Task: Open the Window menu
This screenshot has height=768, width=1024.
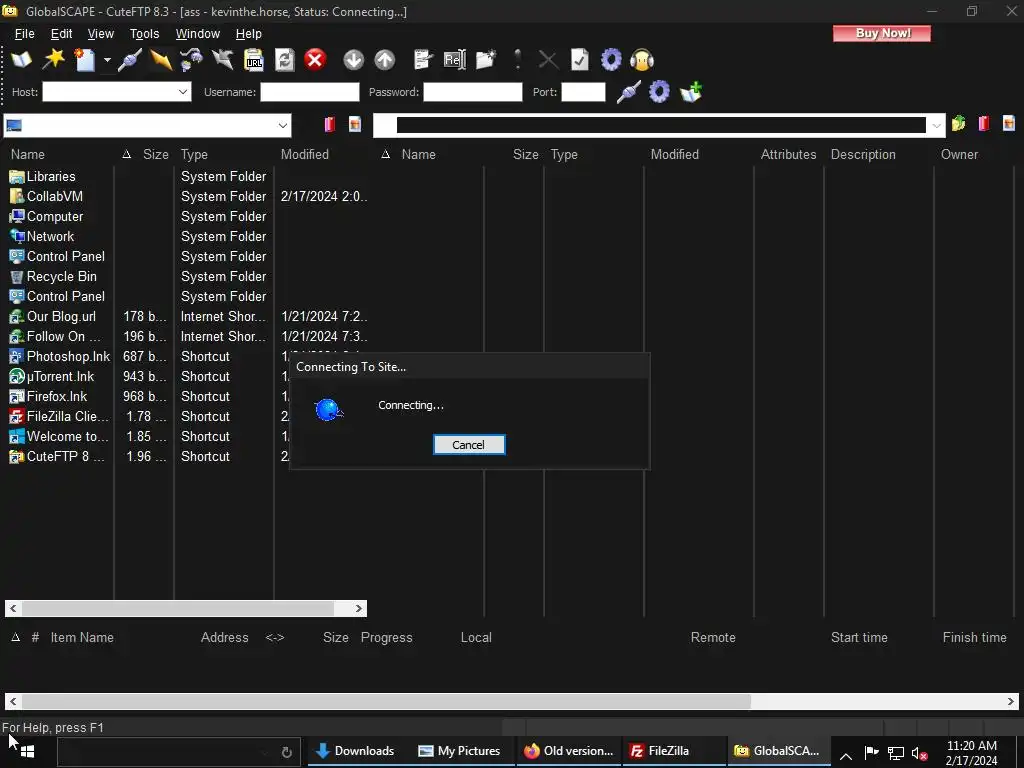Action: coord(197,34)
